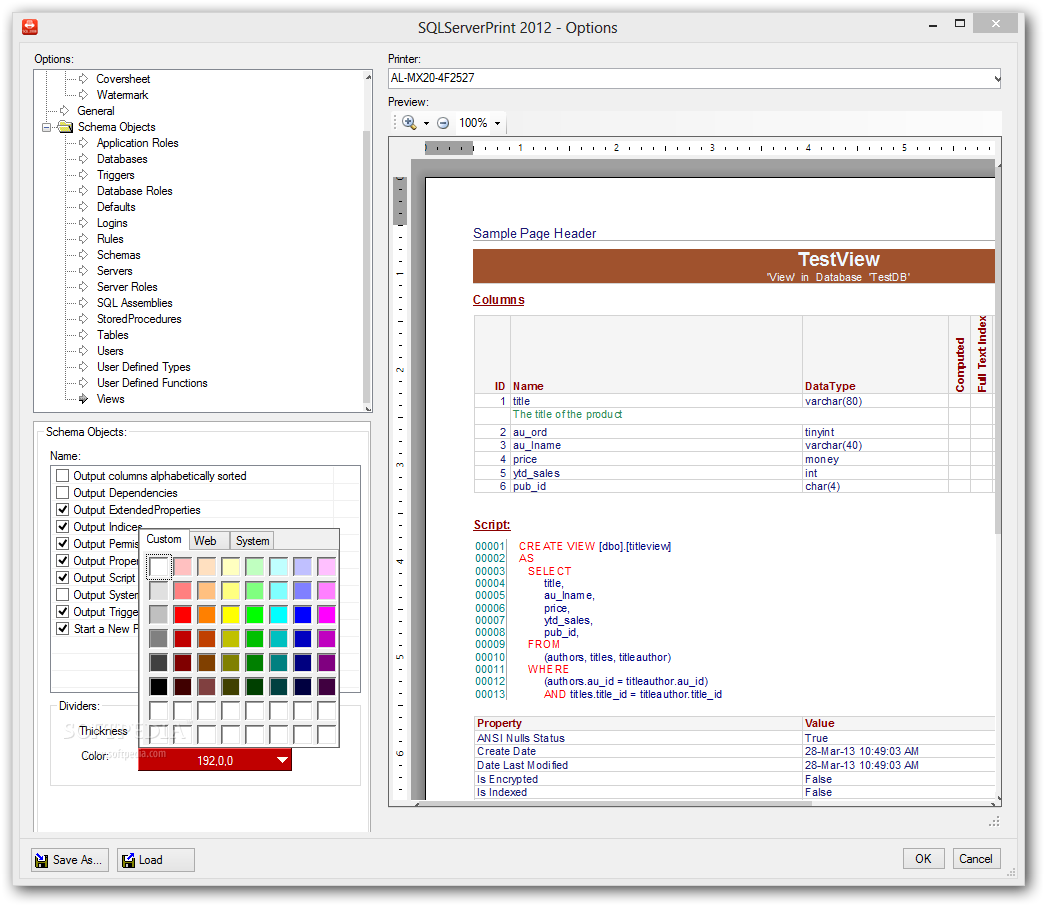Toggle the Output Properties checkbox
The width and height of the screenshot is (1045, 906).
coord(63,561)
